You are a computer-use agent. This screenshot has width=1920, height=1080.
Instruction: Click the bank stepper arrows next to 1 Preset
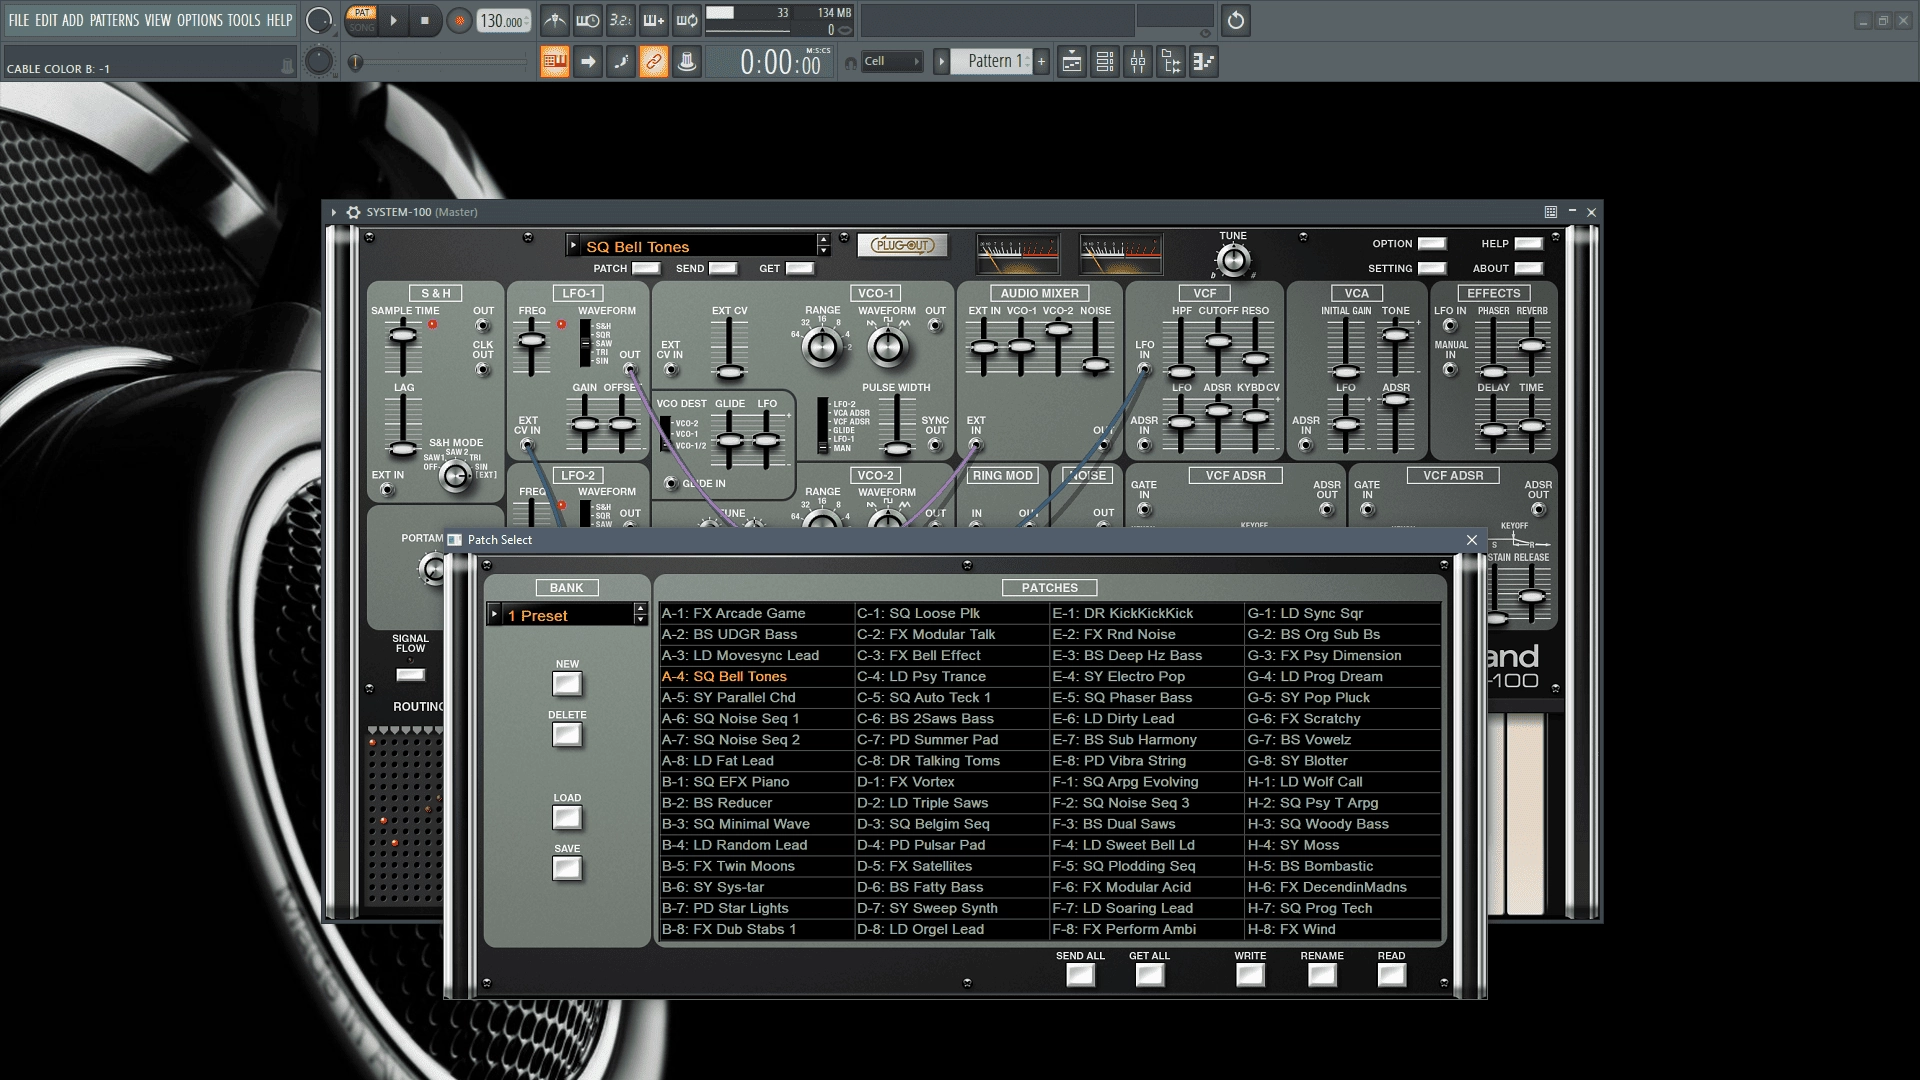pos(641,615)
